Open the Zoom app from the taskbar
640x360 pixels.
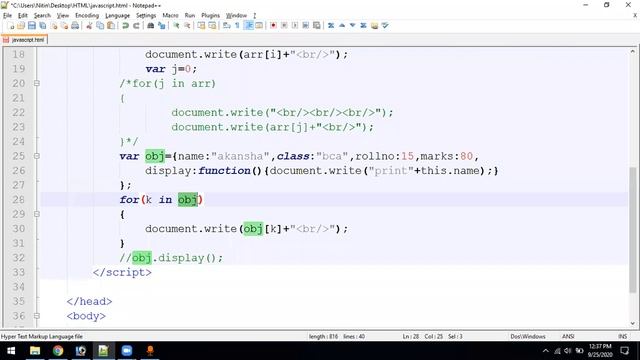127,351
